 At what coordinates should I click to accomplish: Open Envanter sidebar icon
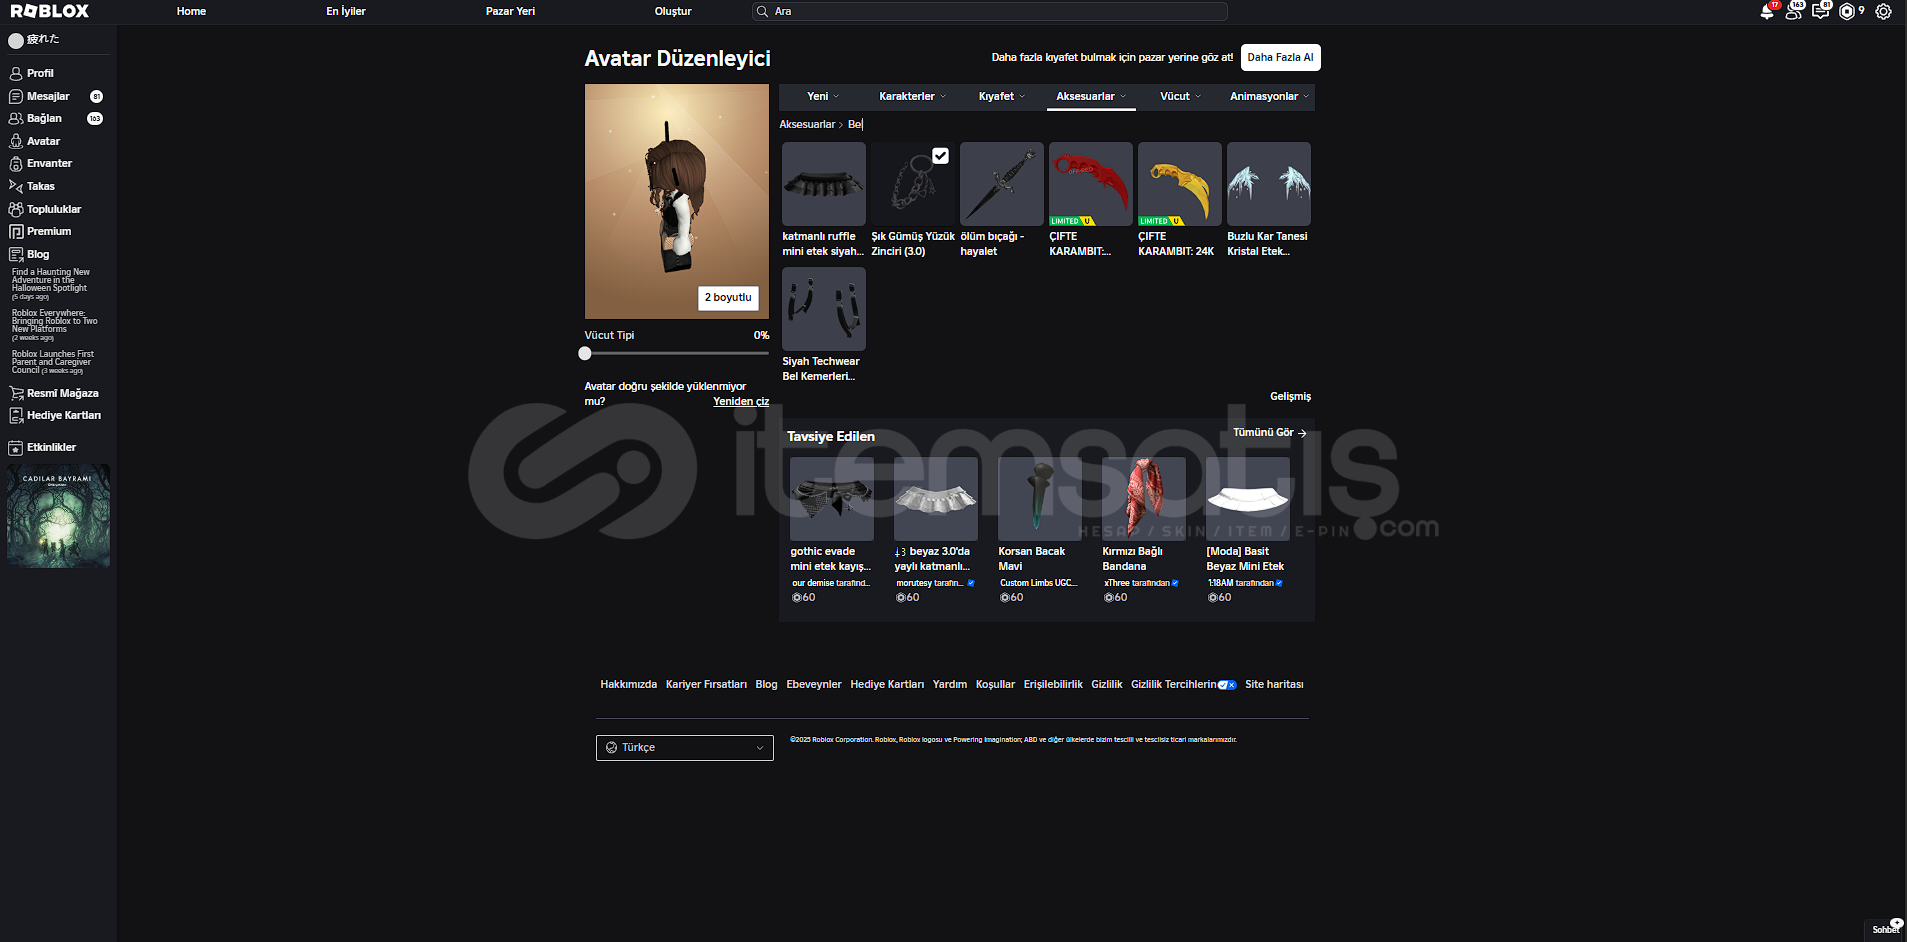pos(16,163)
